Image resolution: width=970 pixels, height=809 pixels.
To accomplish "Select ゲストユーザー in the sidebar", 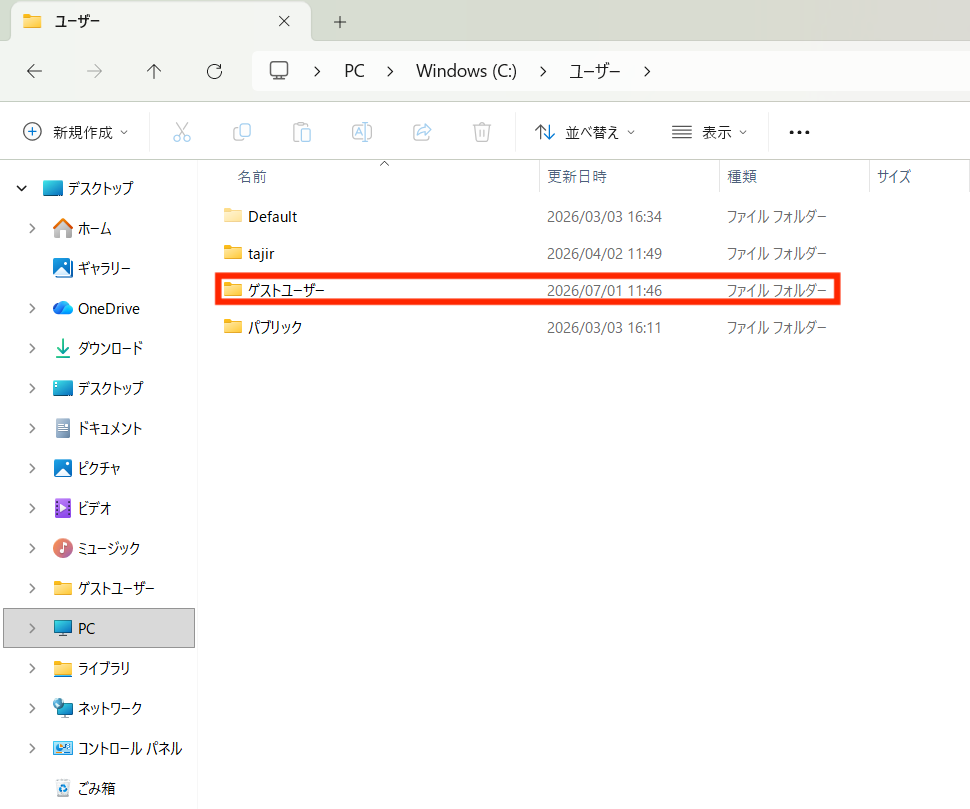I will click(x=116, y=588).
